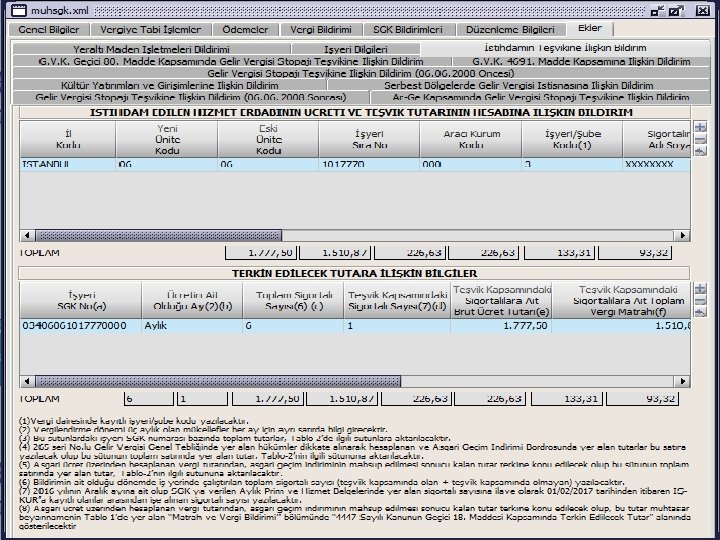
Task: Select the Ekler tab
Action: coord(590,28)
